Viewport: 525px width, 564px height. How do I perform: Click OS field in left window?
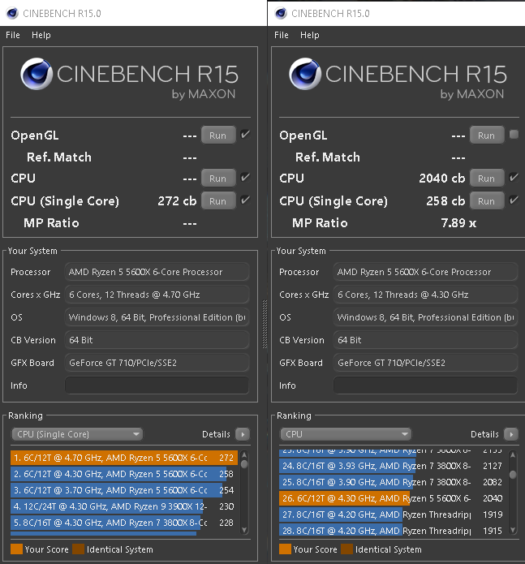click(156, 317)
